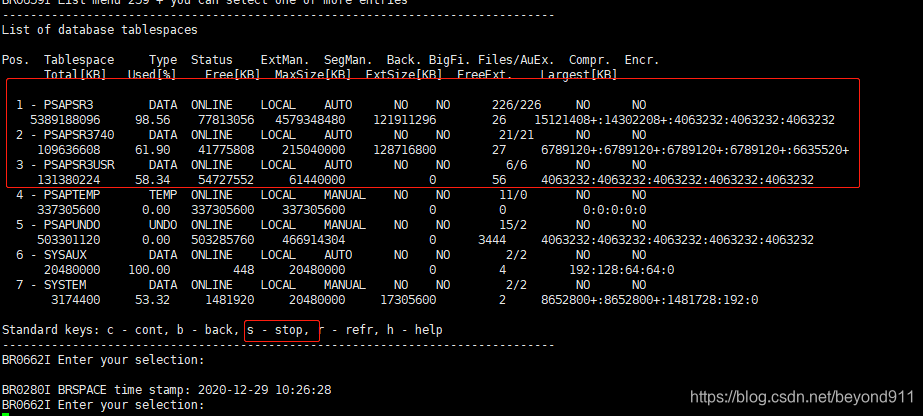The image size is (923, 416).
Task: Click max size value 61440000
Action: [317, 180]
